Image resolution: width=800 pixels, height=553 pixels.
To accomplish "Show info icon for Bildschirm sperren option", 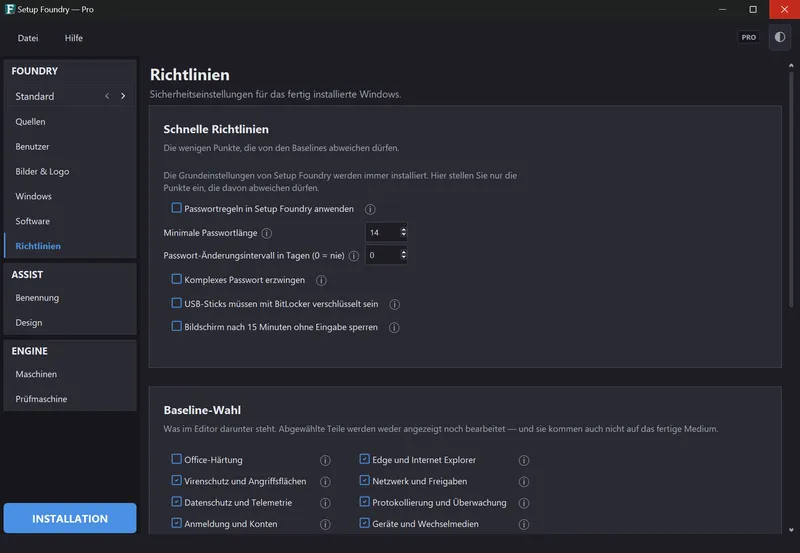I will [x=394, y=328].
